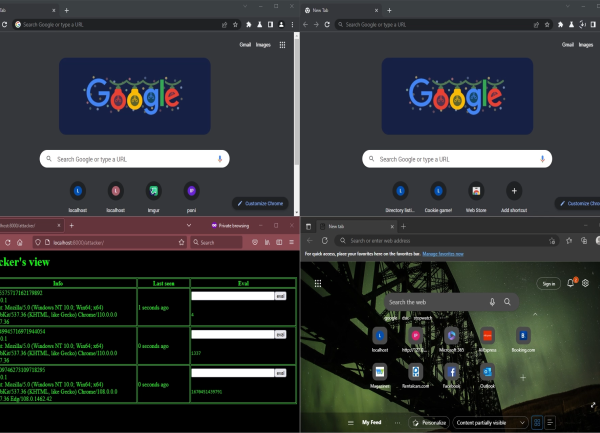Click Gmail link in top-left Chrome
The height and width of the screenshot is (433, 600).
click(x=245, y=45)
